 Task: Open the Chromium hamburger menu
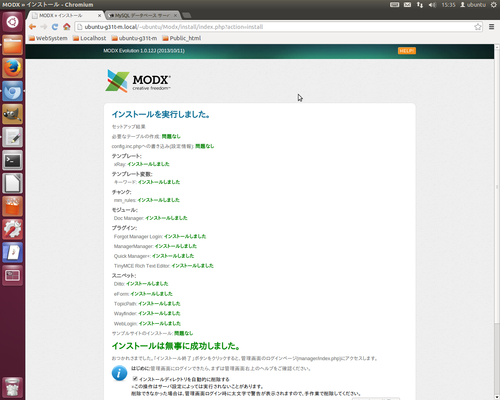491,27
